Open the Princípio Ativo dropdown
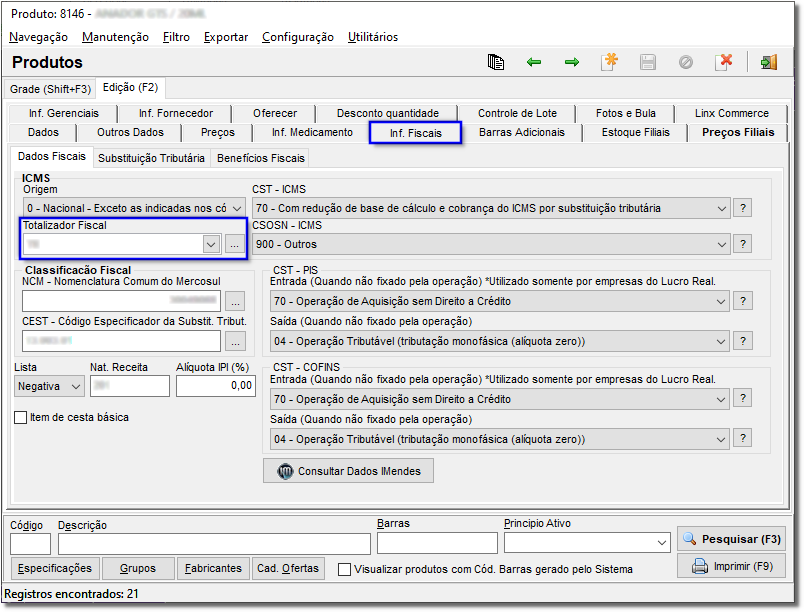The width and height of the screenshot is (804, 612). [661, 542]
